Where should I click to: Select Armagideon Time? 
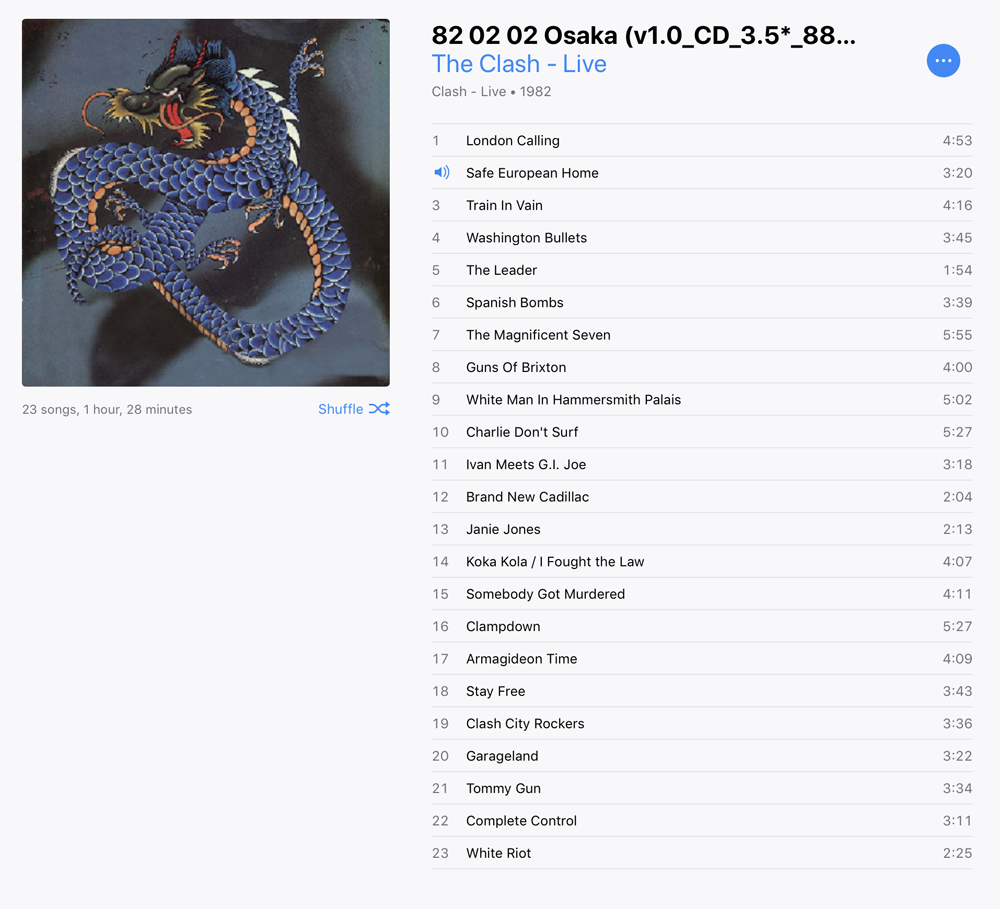point(702,659)
